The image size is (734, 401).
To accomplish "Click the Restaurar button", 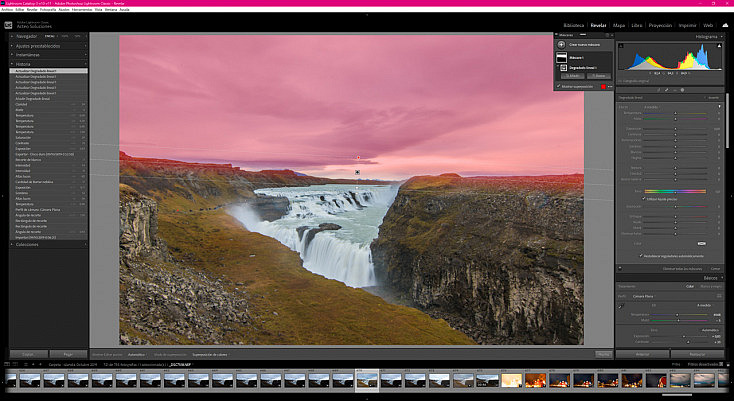I will click(697, 354).
